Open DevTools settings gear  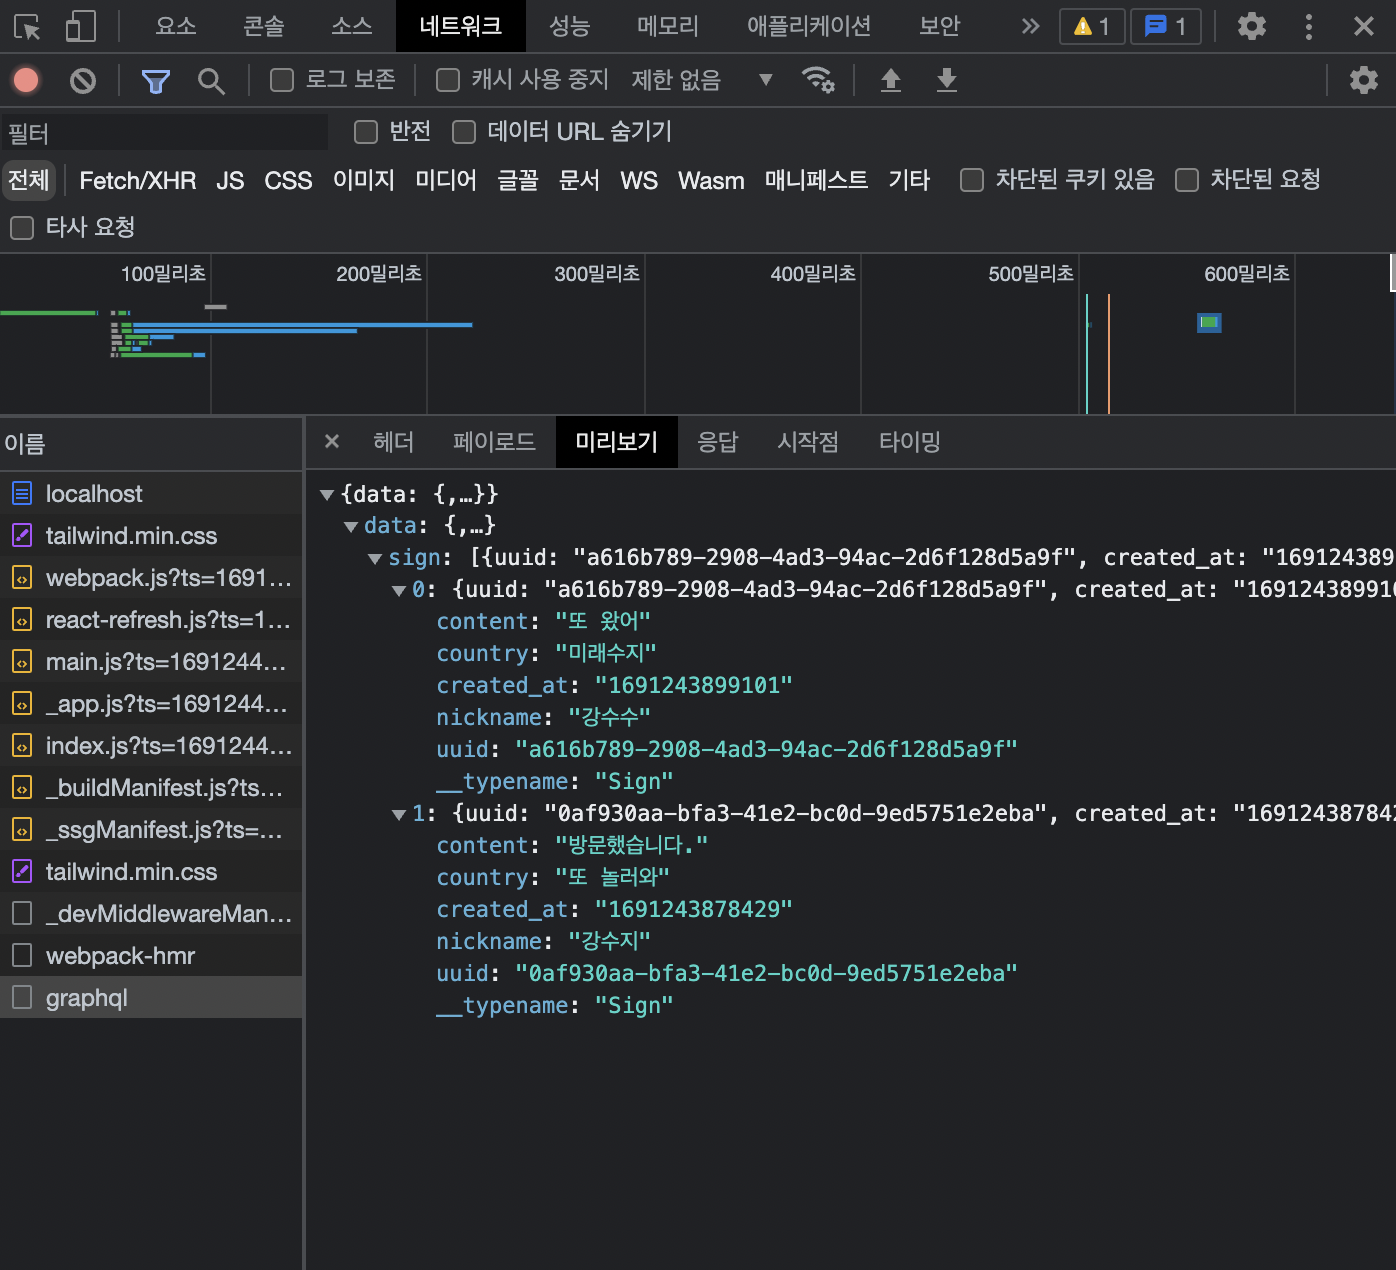(x=1251, y=26)
